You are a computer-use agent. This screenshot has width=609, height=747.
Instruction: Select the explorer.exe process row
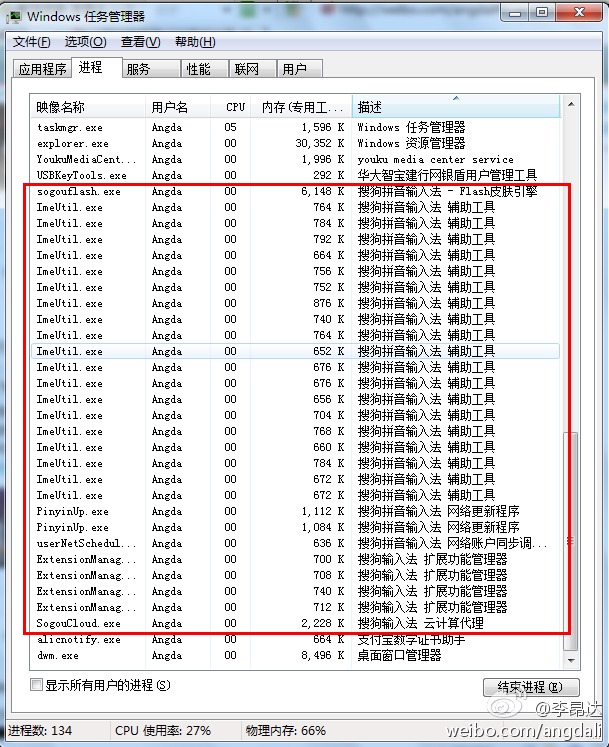tap(295, 143)
